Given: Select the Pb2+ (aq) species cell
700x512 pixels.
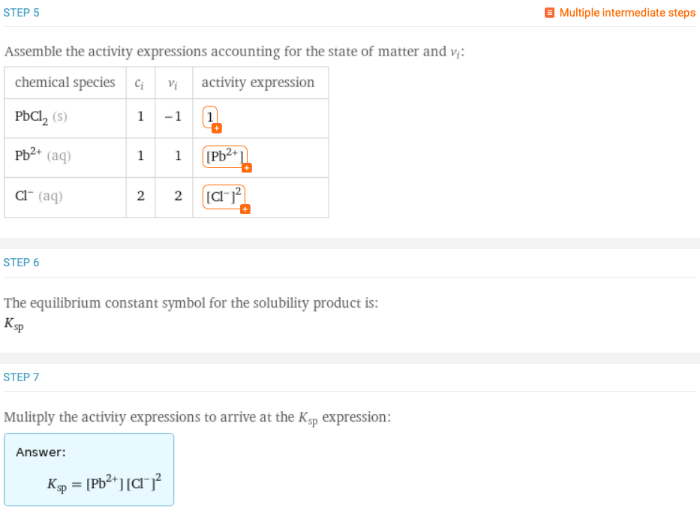Looking at the screenshot, I should click(x=43, y=156).
